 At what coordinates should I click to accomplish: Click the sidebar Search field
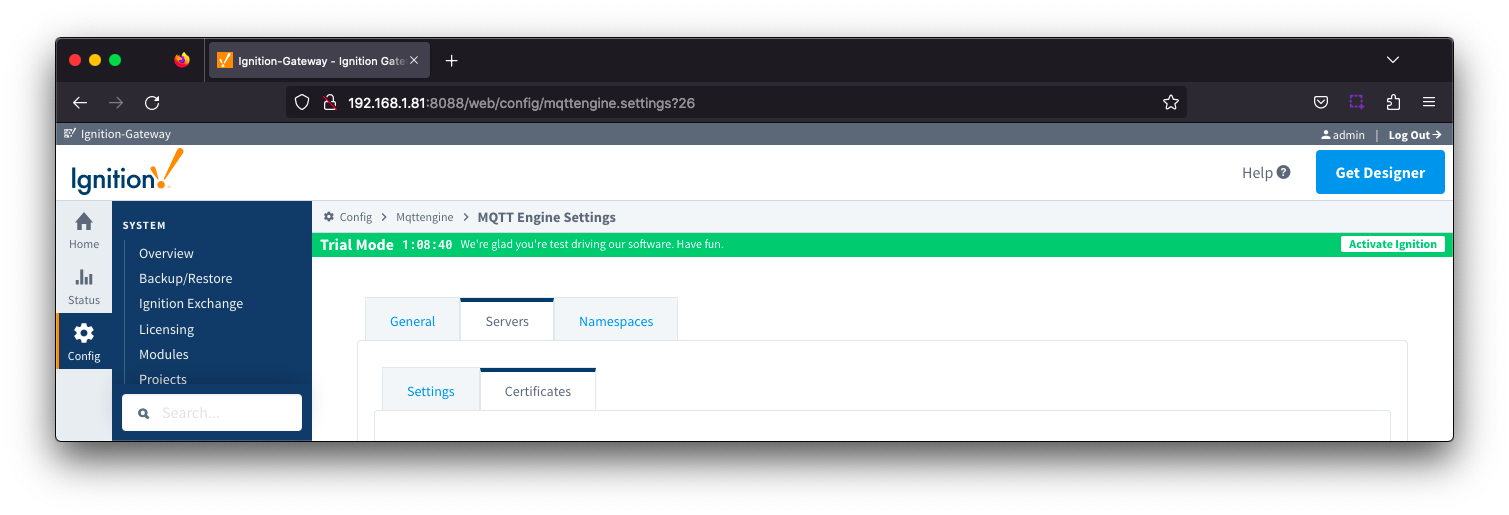point(212,412)
